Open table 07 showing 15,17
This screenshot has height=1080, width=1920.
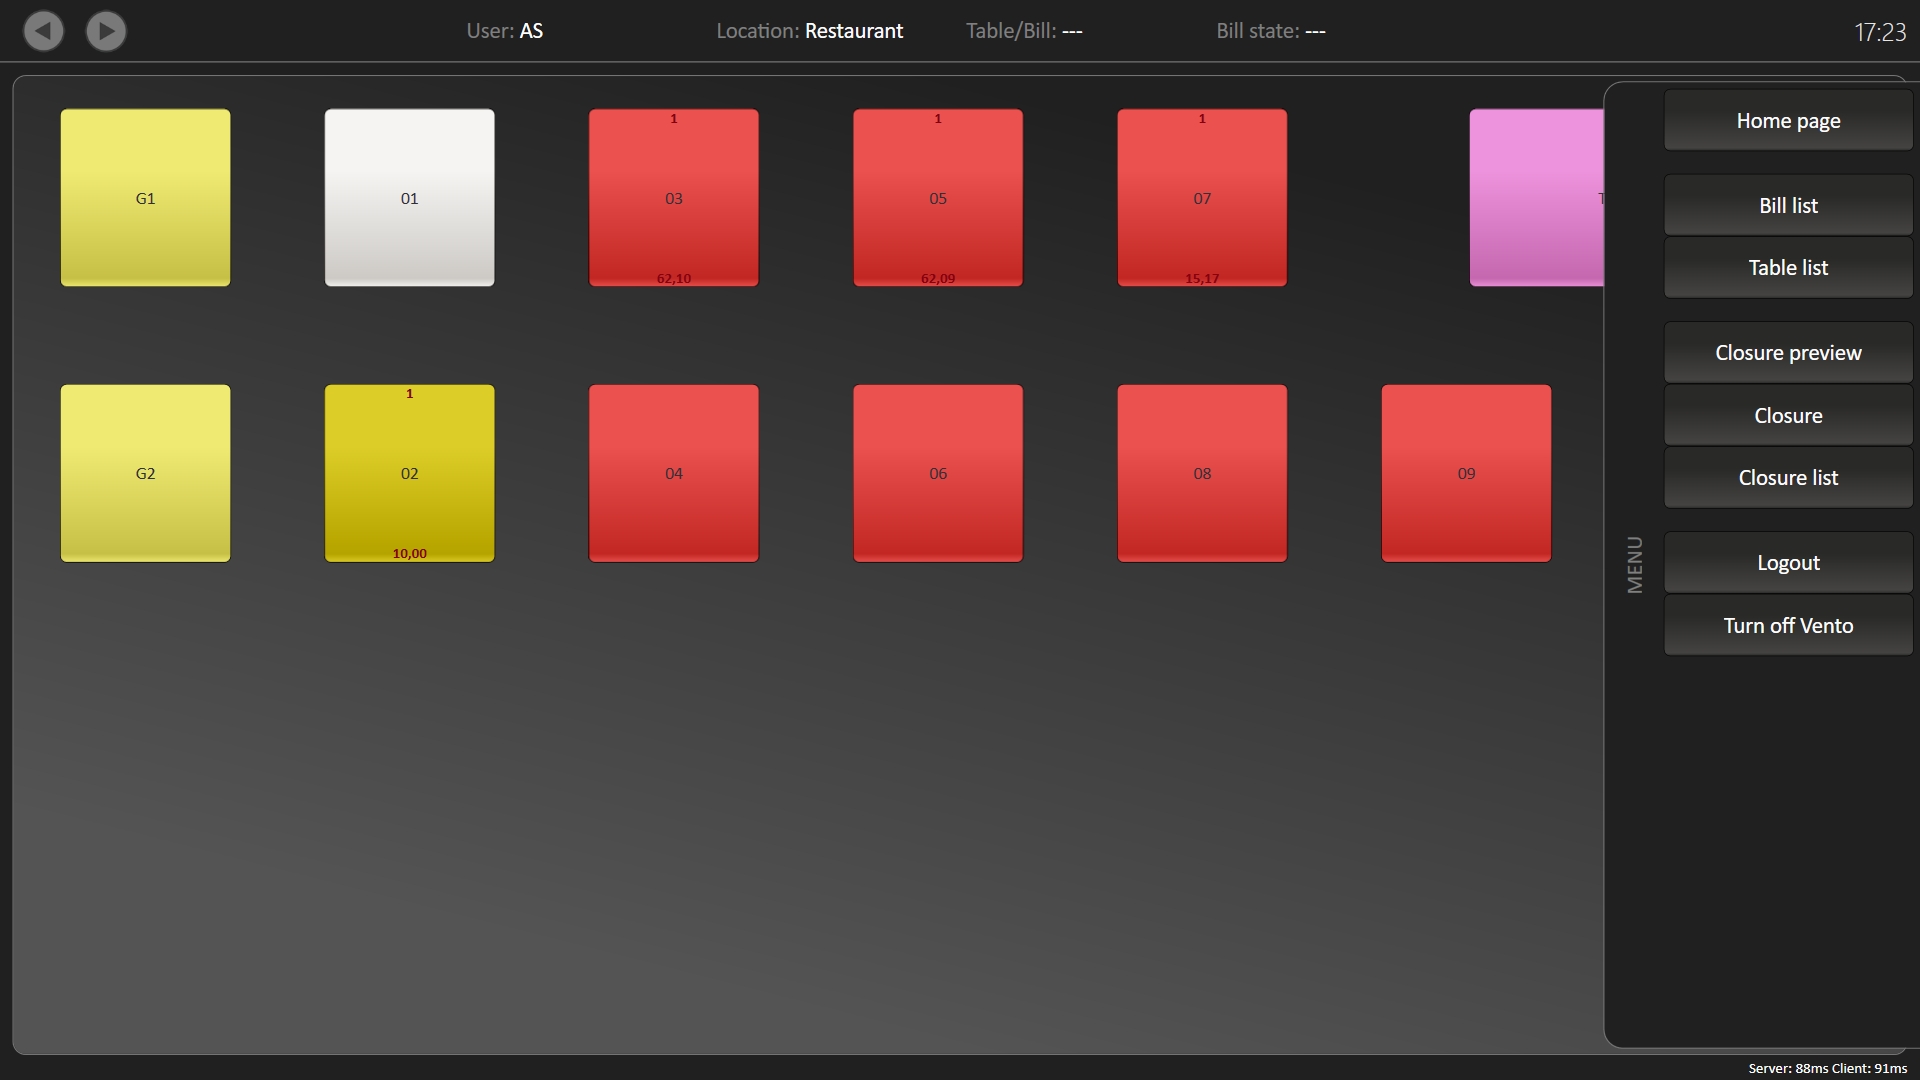pos(1201,198)
